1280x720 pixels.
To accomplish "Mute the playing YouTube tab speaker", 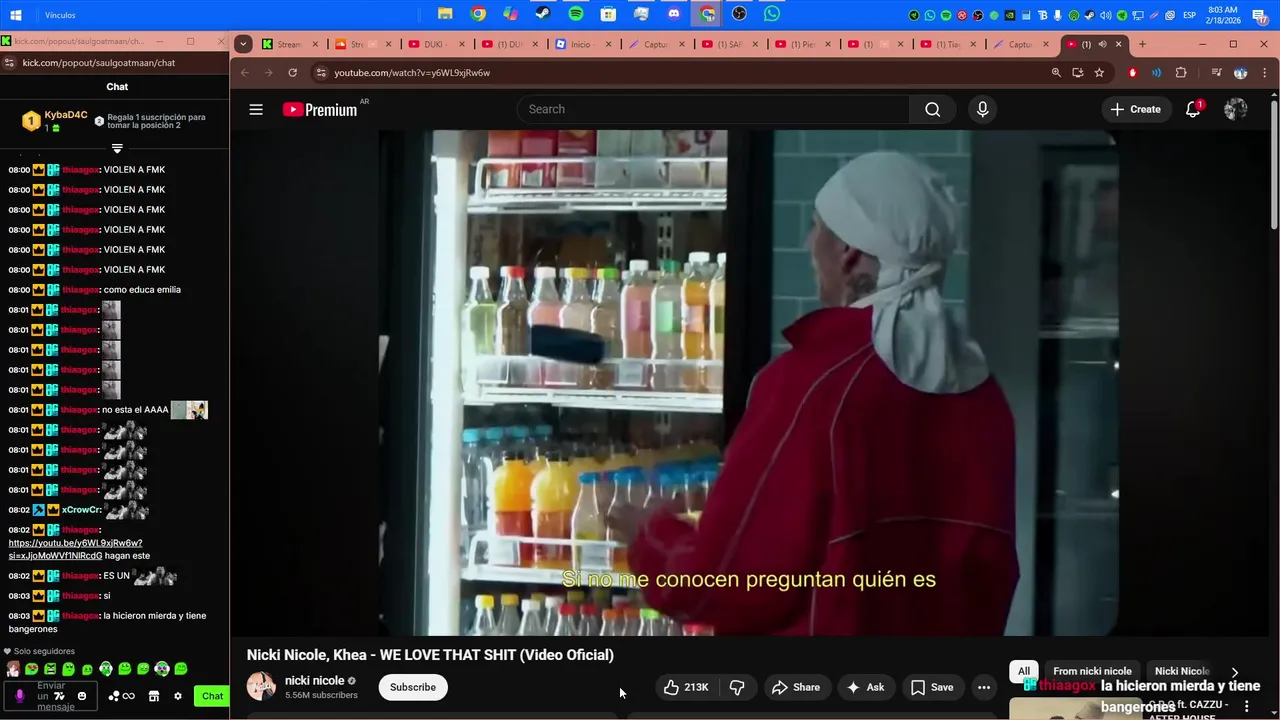I will click(x=1102, y=44).
